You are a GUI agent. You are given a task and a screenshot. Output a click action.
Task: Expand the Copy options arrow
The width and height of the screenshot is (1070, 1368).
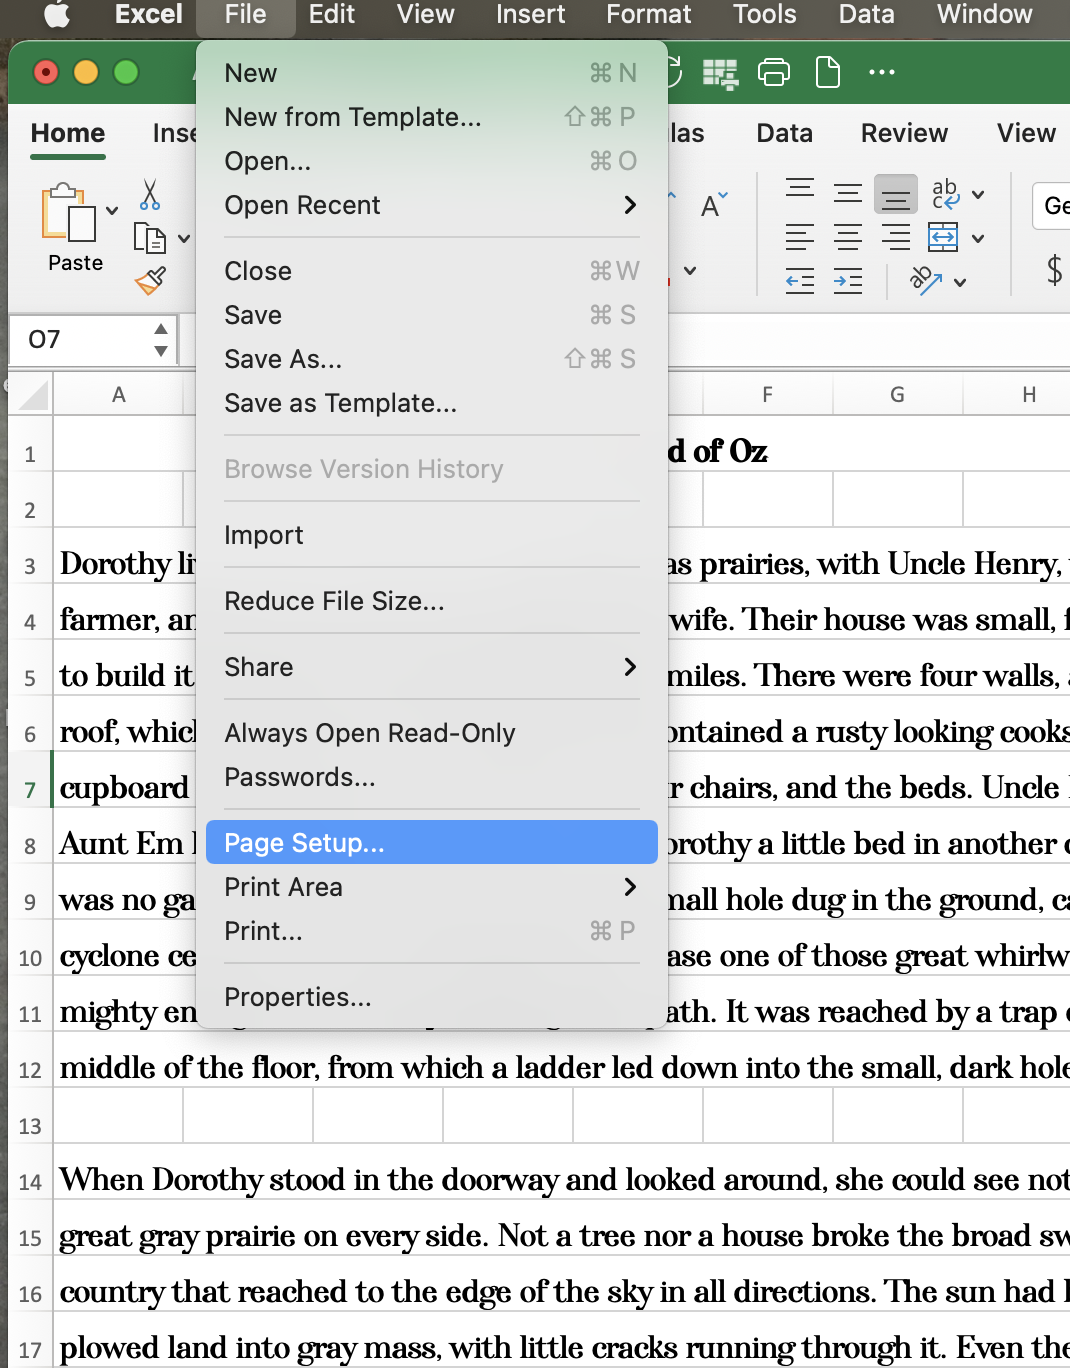(184, 239)
